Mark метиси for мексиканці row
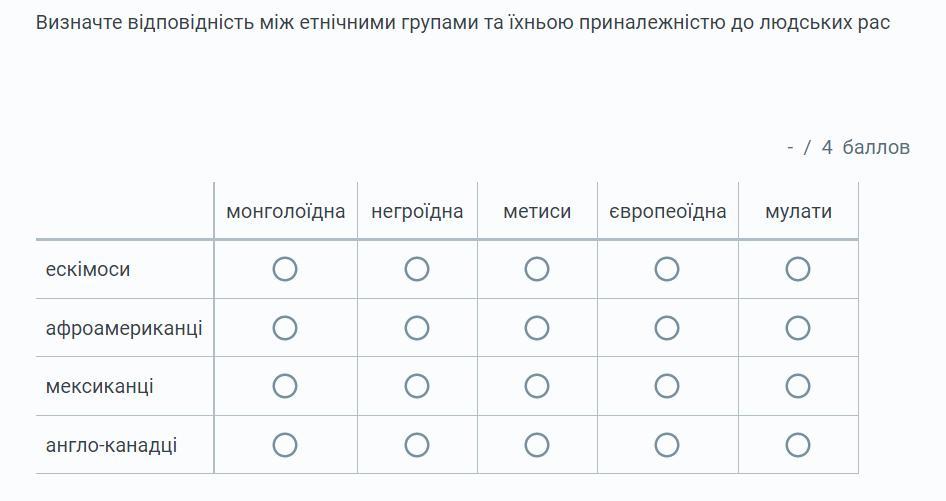The width and height of the screenshot is (946, 501). [x=537, y=386]
